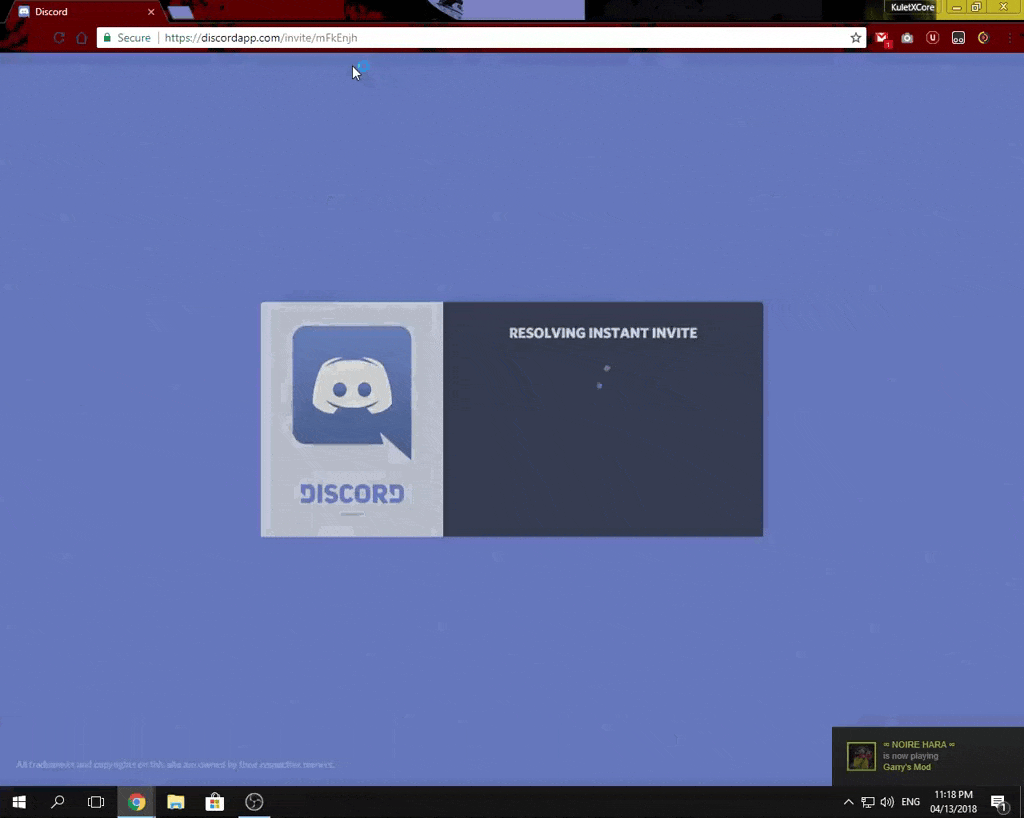
Task: Open Chrome's three-dot menu
Action: coord(1009,38)
